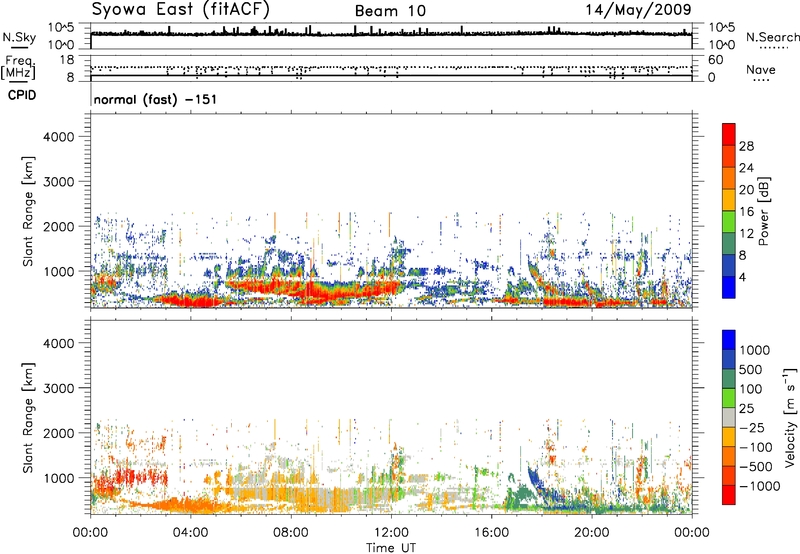Select the text 'normal (fast) -151'
This screenshot has width=800, height=554.
(155, 99)
